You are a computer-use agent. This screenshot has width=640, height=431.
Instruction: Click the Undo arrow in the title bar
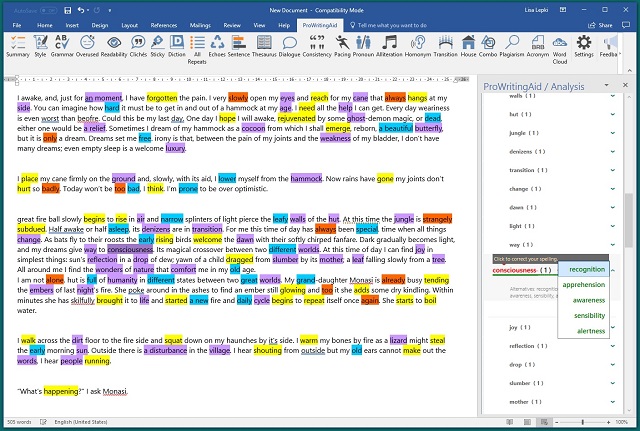[81, 10]
